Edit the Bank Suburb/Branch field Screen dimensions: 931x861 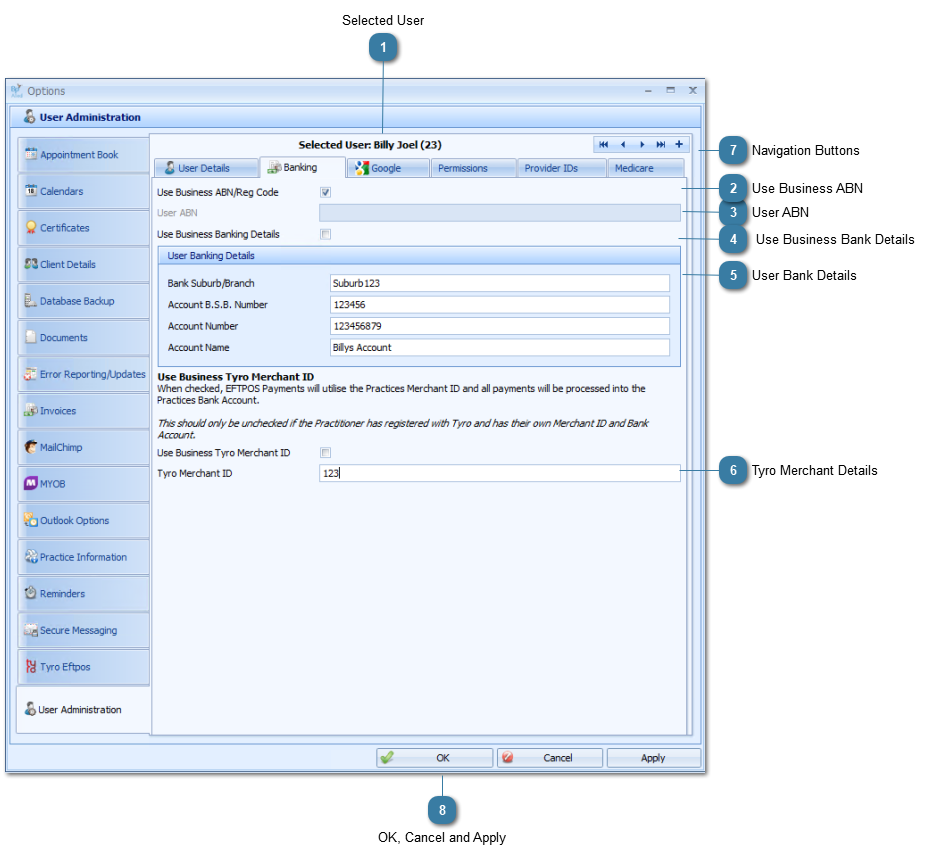pyautogui.click(x=500, y=283)
